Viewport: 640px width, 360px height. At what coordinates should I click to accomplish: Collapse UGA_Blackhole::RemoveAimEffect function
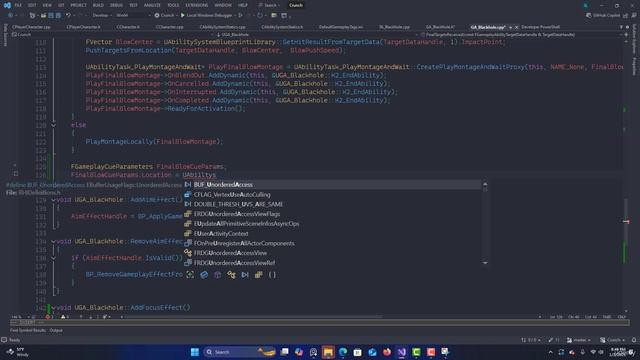(53, 242)
